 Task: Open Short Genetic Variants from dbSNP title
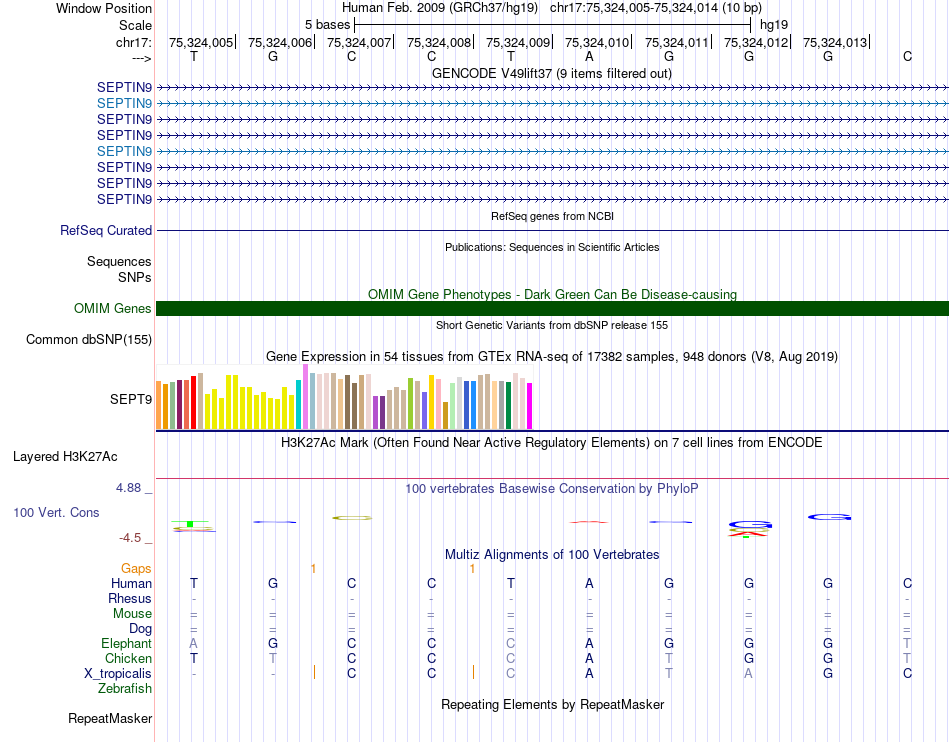coord(552,325)
